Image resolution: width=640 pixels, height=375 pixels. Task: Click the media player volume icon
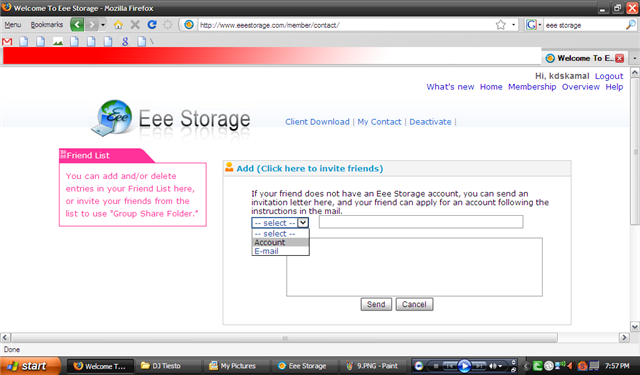493,366
